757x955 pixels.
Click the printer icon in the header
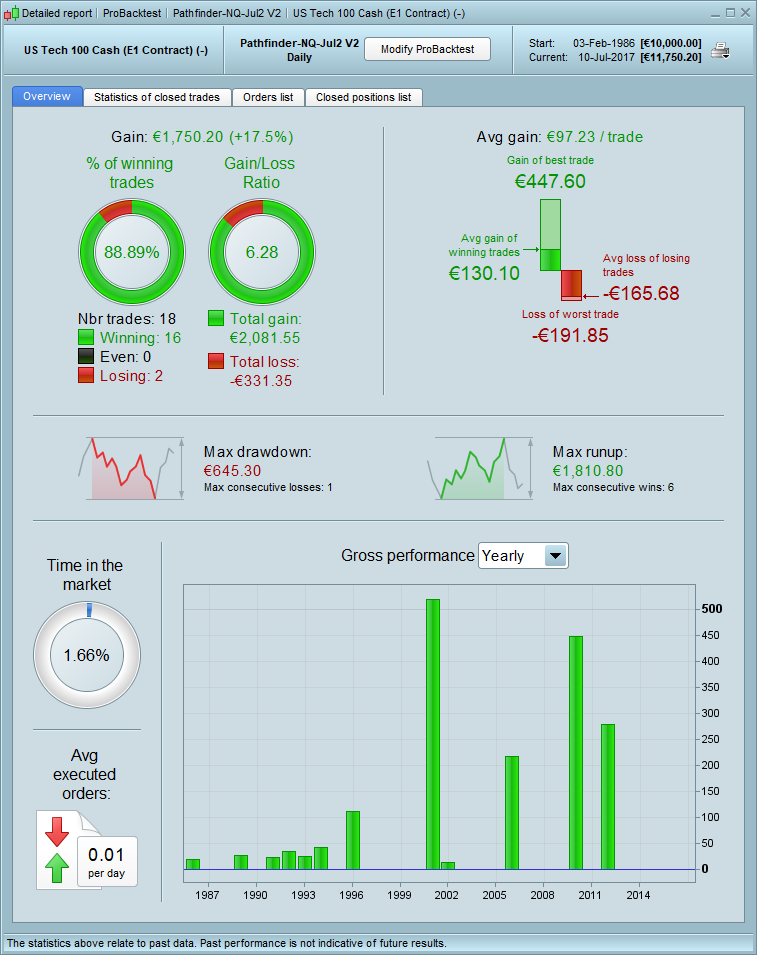pos(720,51)
